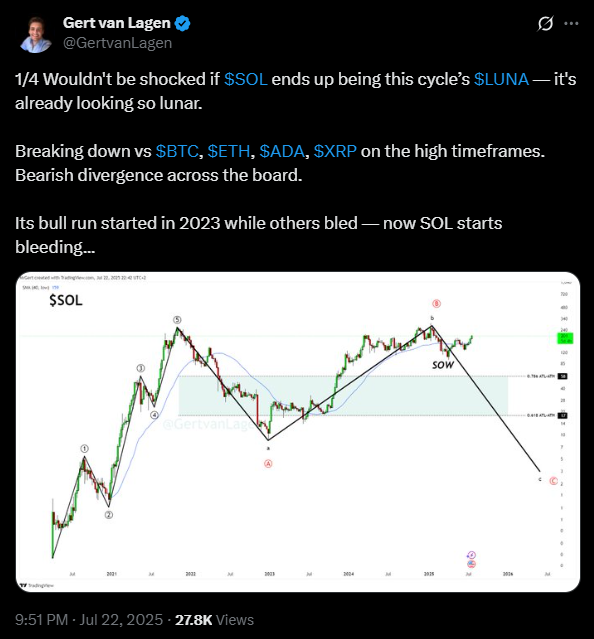594x639 pixels.
Task: Click the circled 5 wave marker
Action: coord(177,320)
